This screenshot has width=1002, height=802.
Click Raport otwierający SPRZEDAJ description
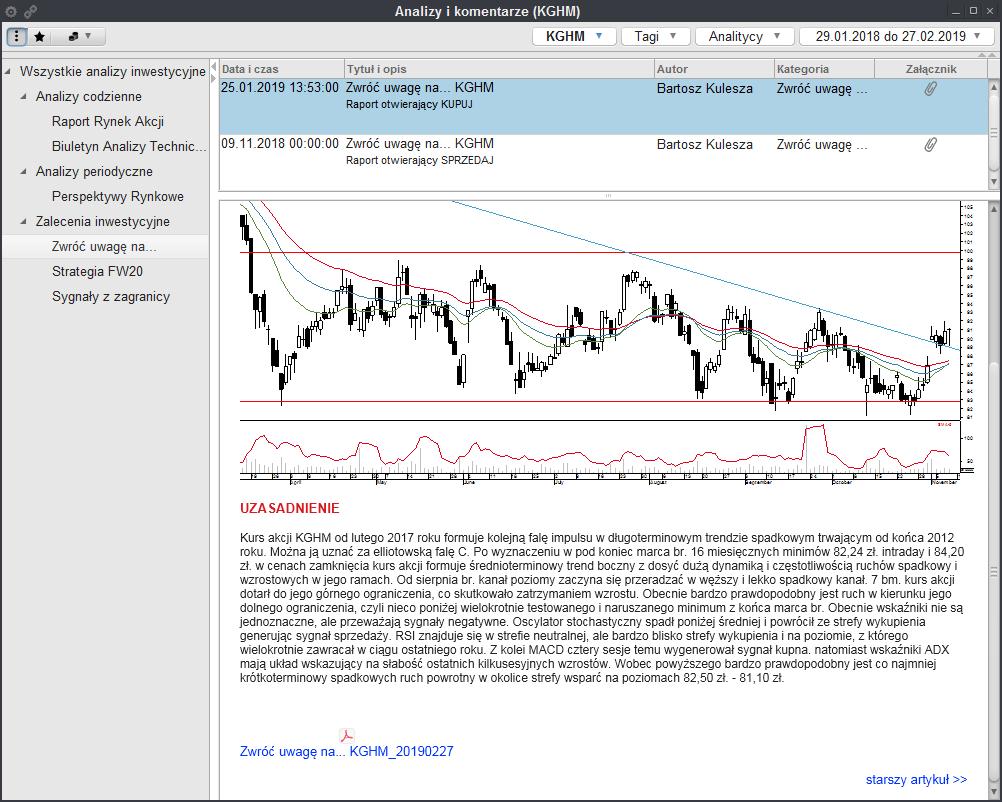pos(420,160)
